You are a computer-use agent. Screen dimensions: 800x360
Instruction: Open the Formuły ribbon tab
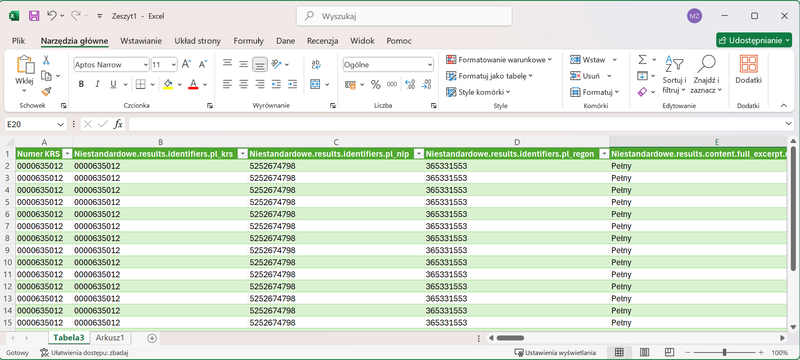click(248, 41)
